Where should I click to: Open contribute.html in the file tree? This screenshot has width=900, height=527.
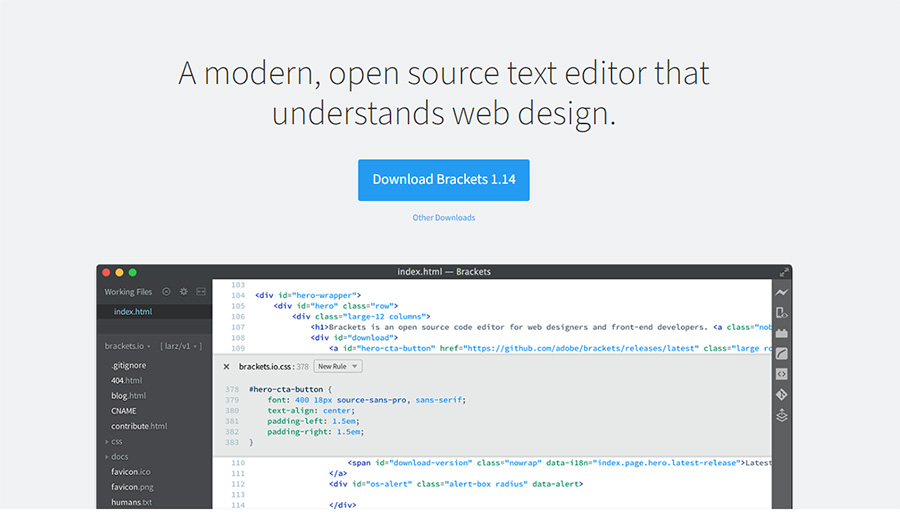(139, 426)
